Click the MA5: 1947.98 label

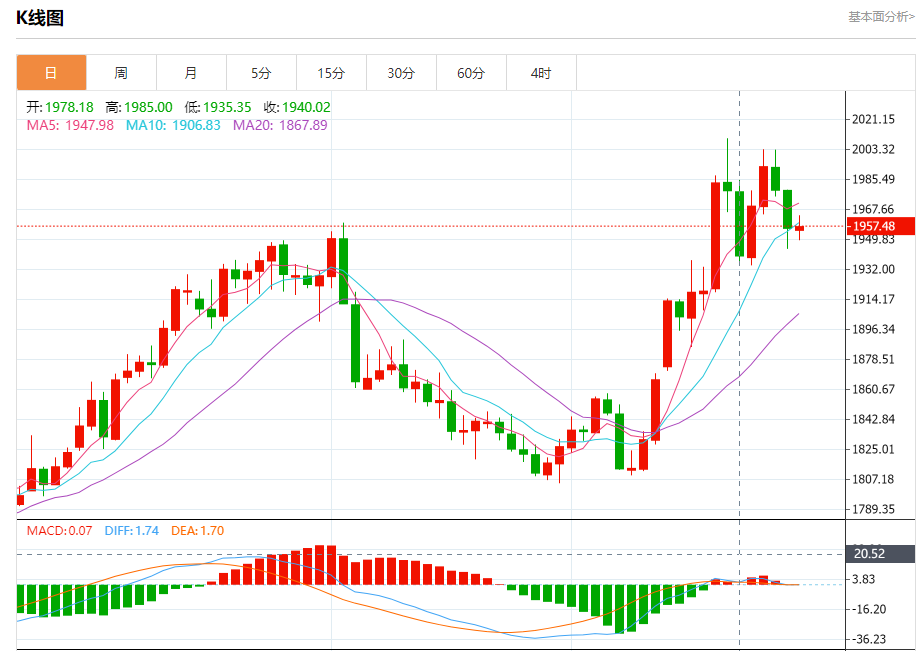(70, 125)
